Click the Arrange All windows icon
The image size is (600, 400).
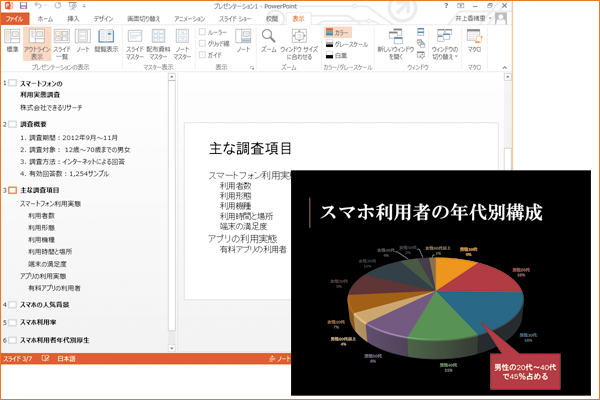[x=421, y=32]
